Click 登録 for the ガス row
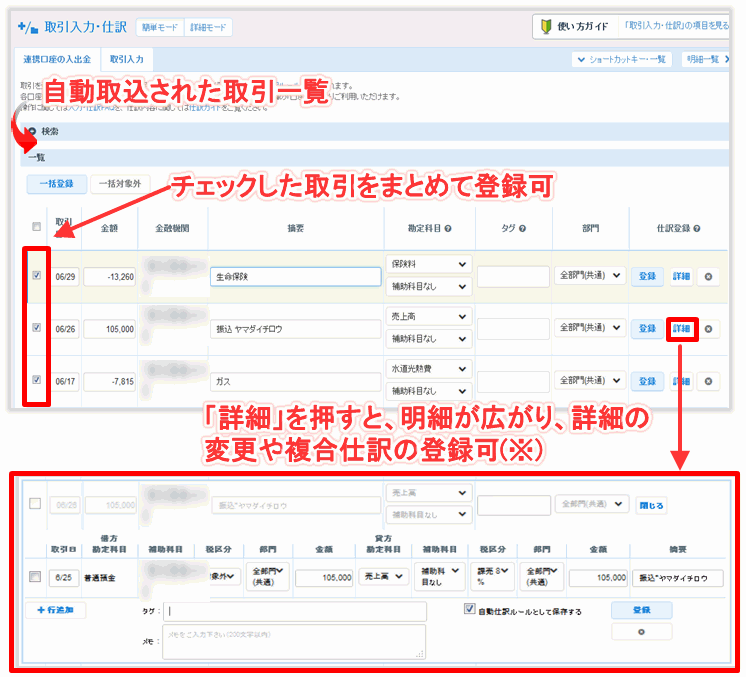The height and width of the screenshot is (677, 746). (x=647, y=382)
